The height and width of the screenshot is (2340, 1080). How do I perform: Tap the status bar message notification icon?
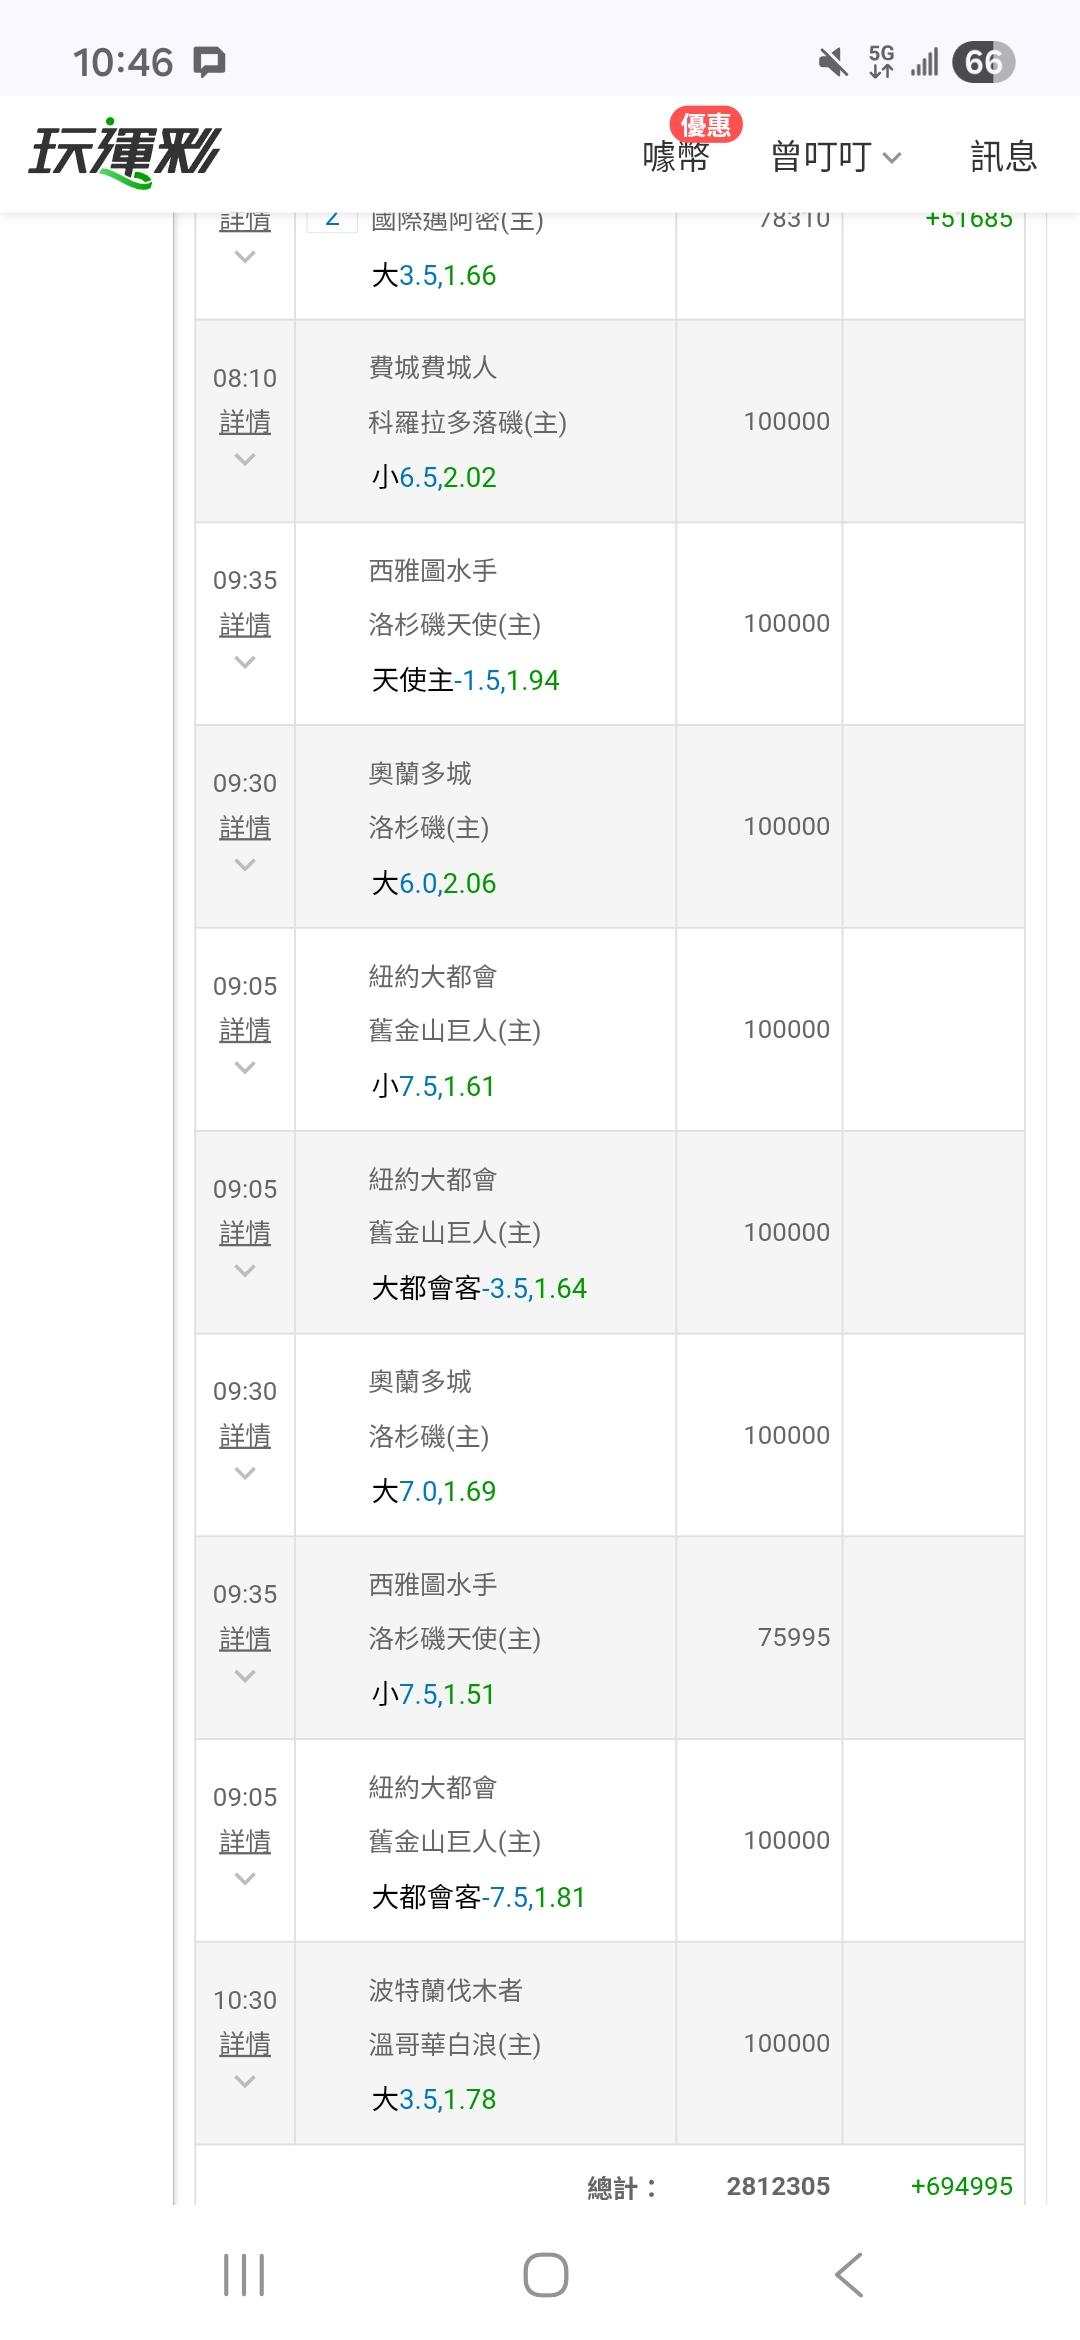click(x=209, y=62)
